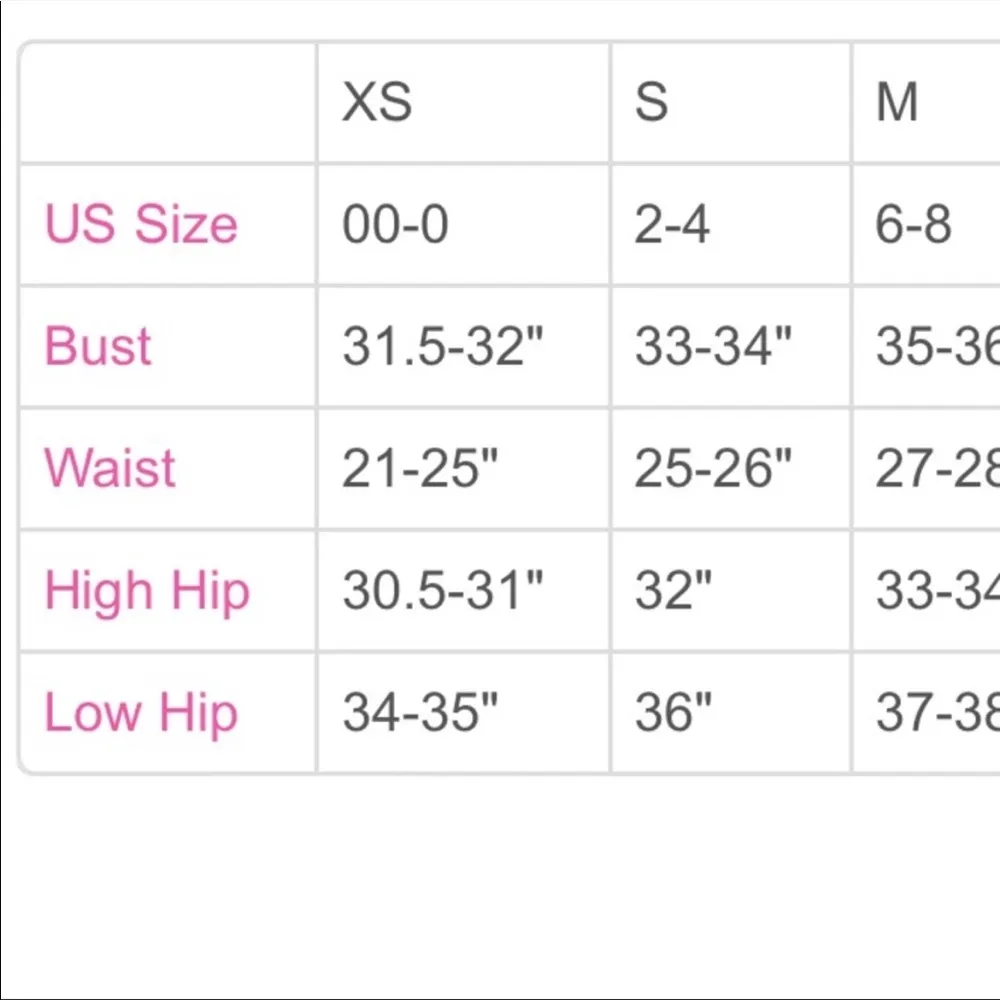Select the Bust row label

[x=98, y=346]
